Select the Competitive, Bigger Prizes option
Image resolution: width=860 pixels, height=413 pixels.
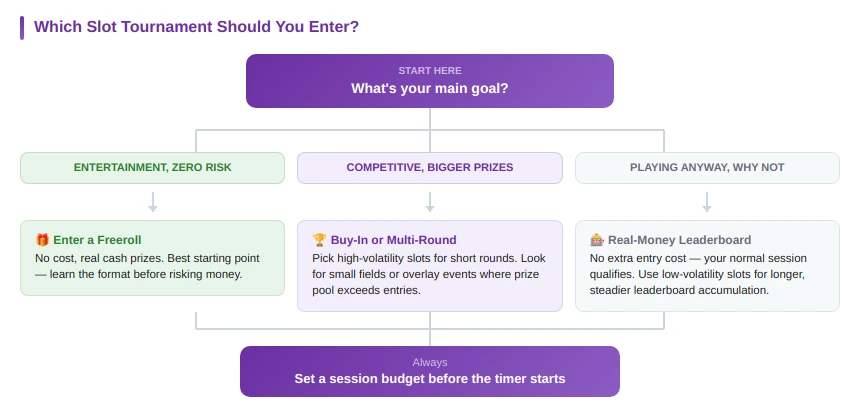(x=430, y=168)
